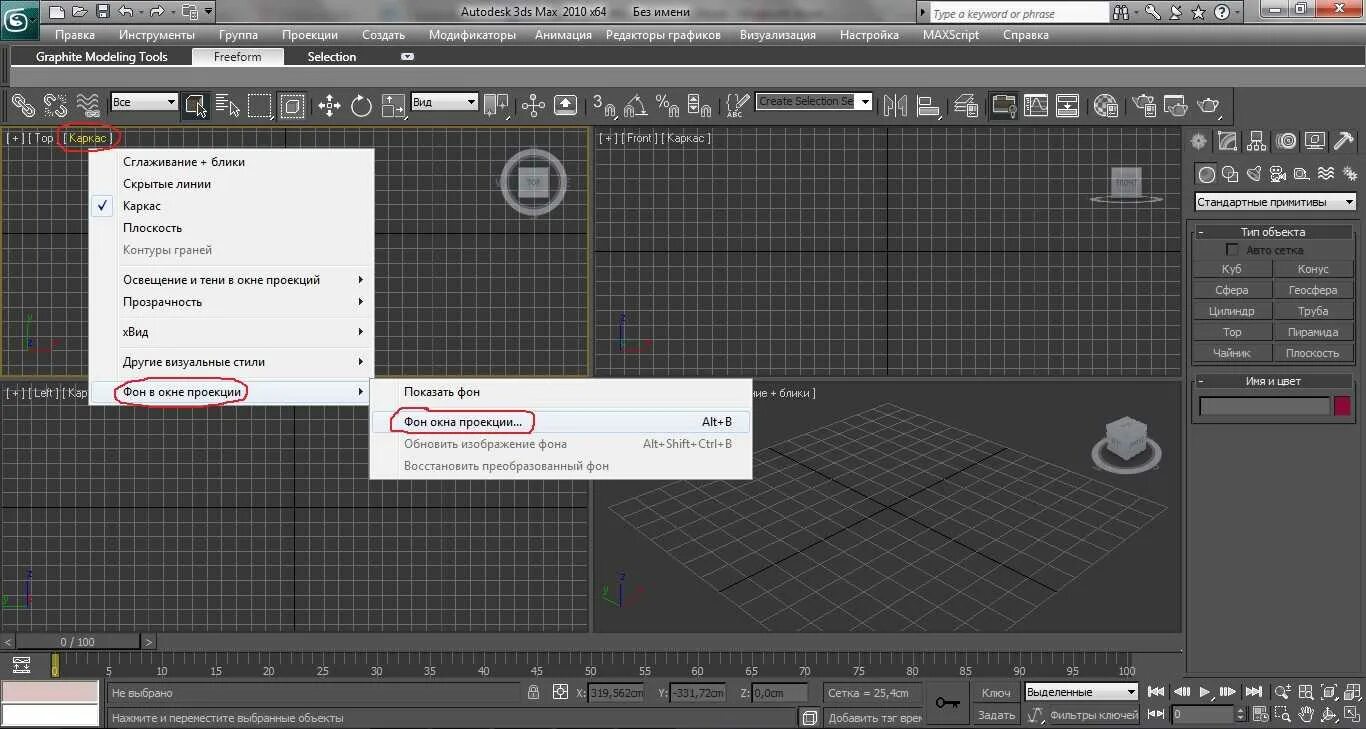Toggle the selection lock padlock icon
1366x729 pixels.
[534, 692]
